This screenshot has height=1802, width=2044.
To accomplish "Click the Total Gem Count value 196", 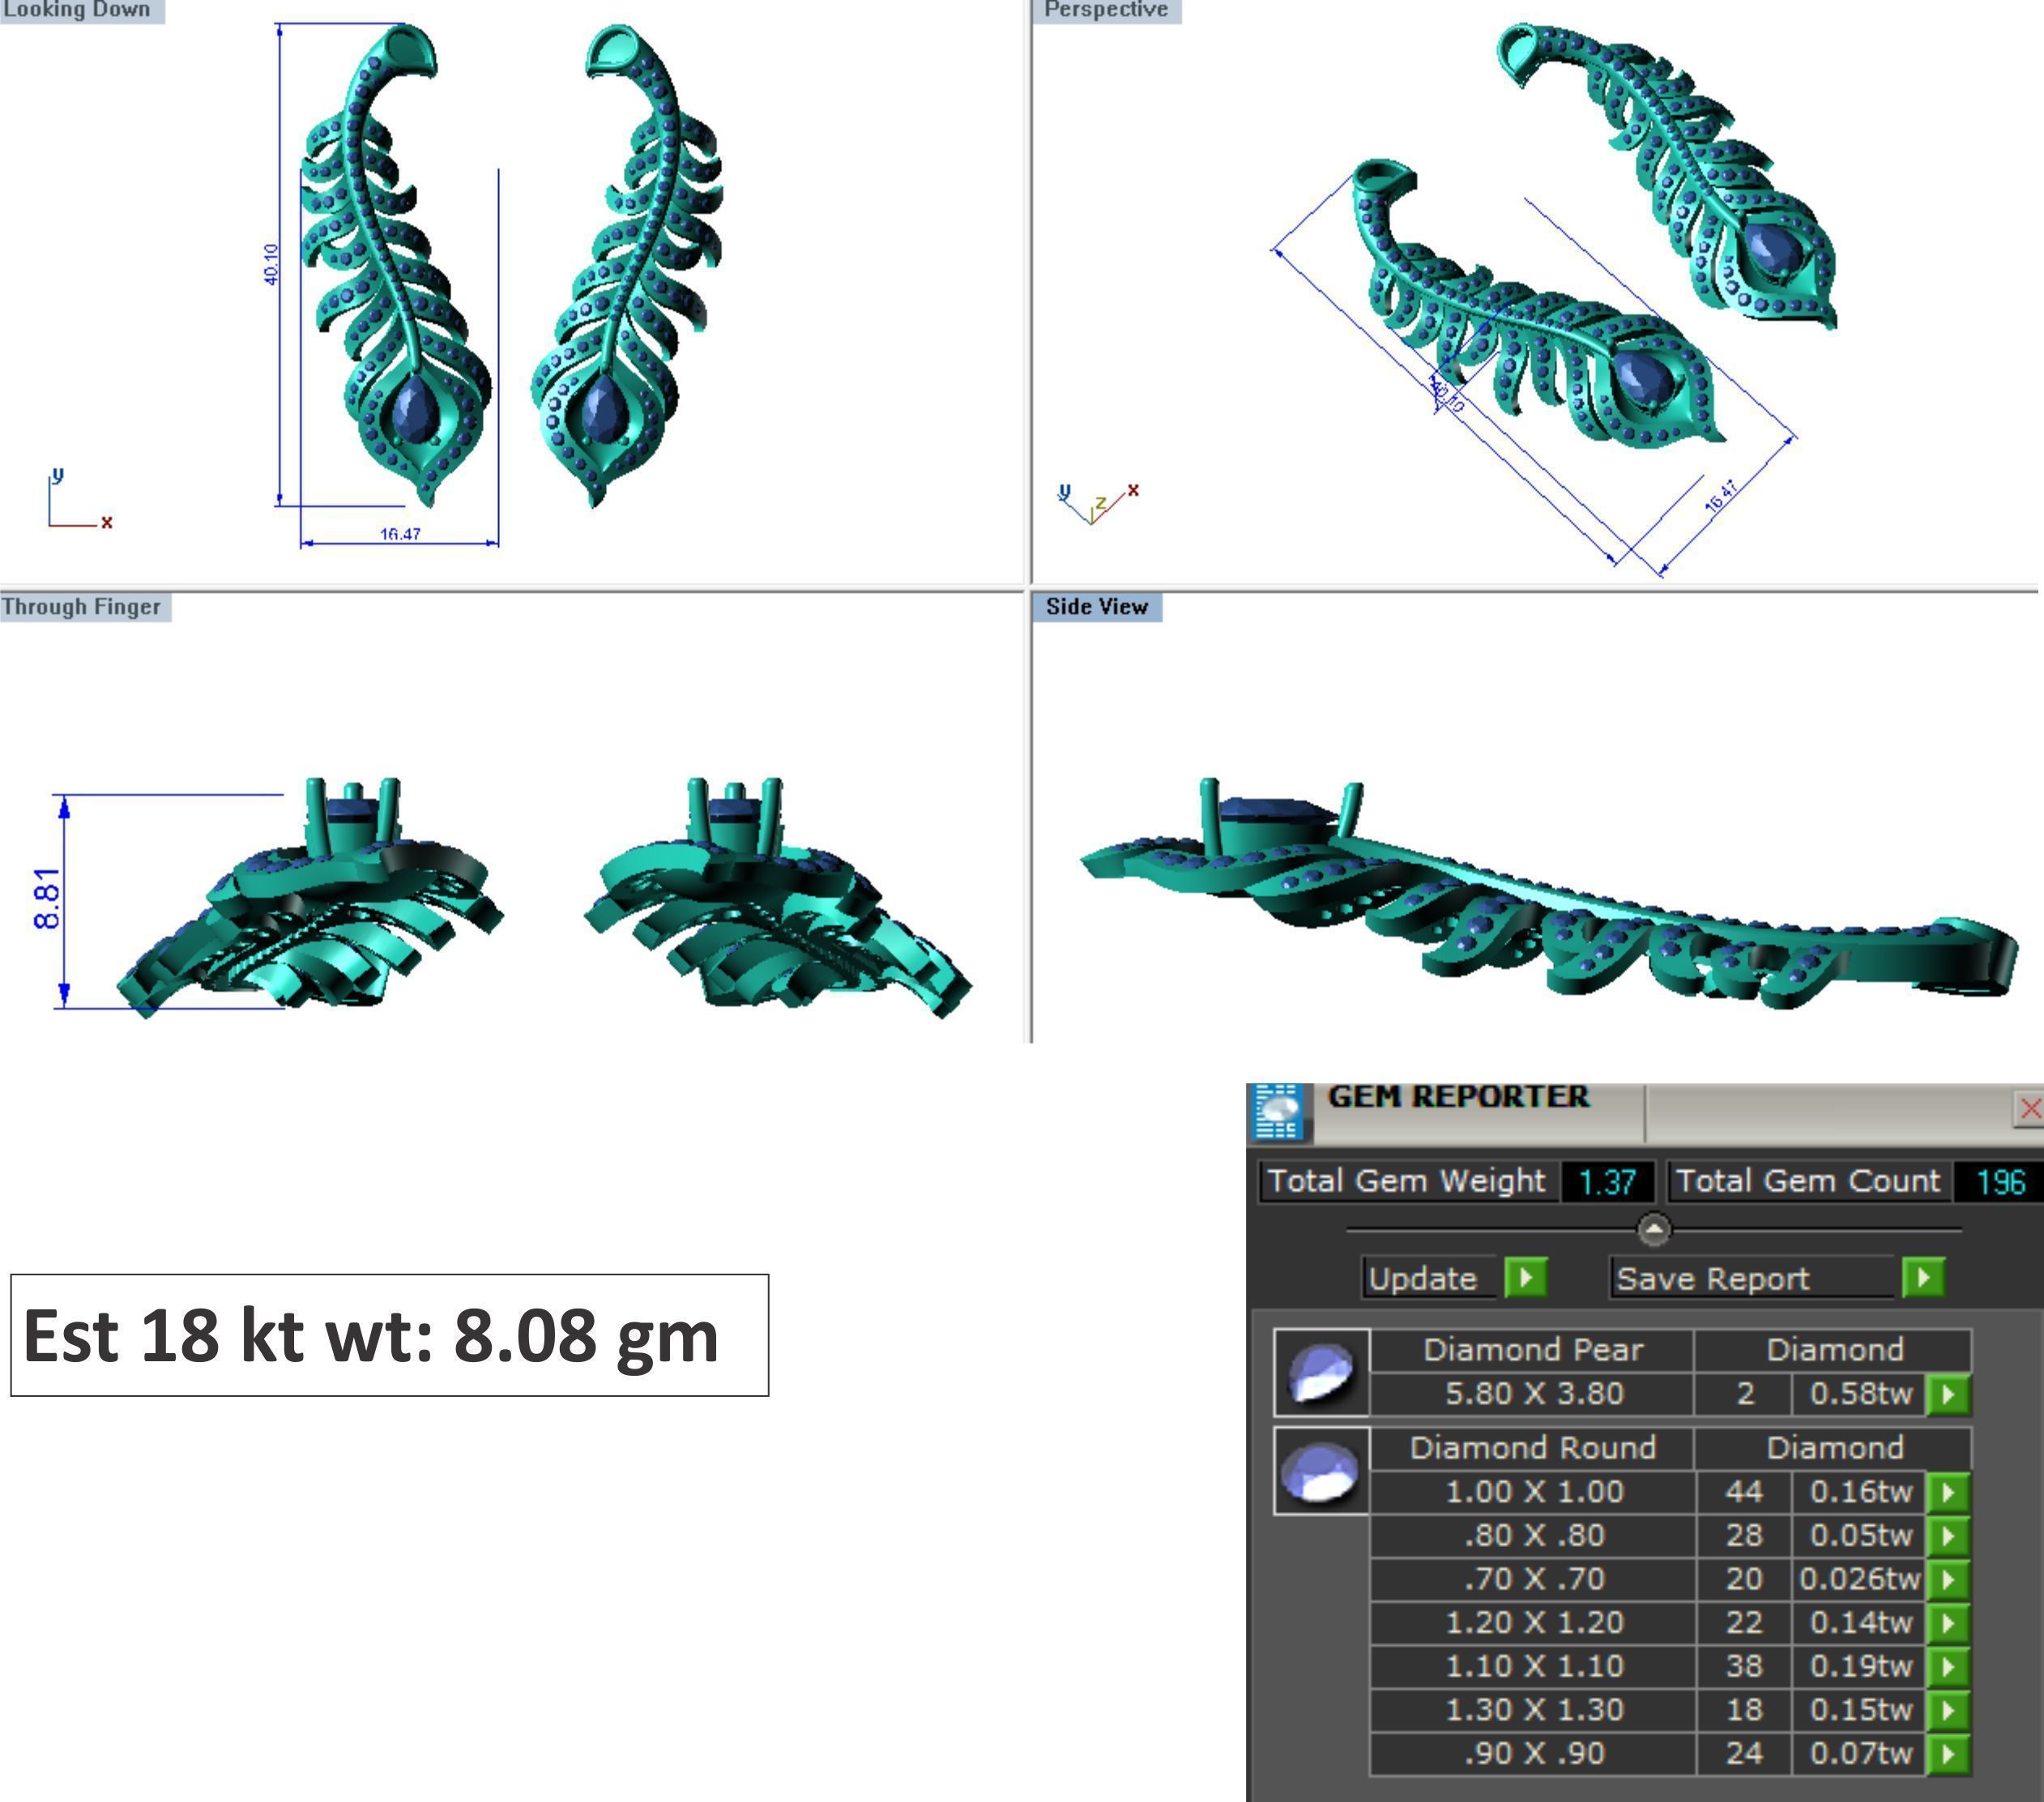I will [2000, 1182].
